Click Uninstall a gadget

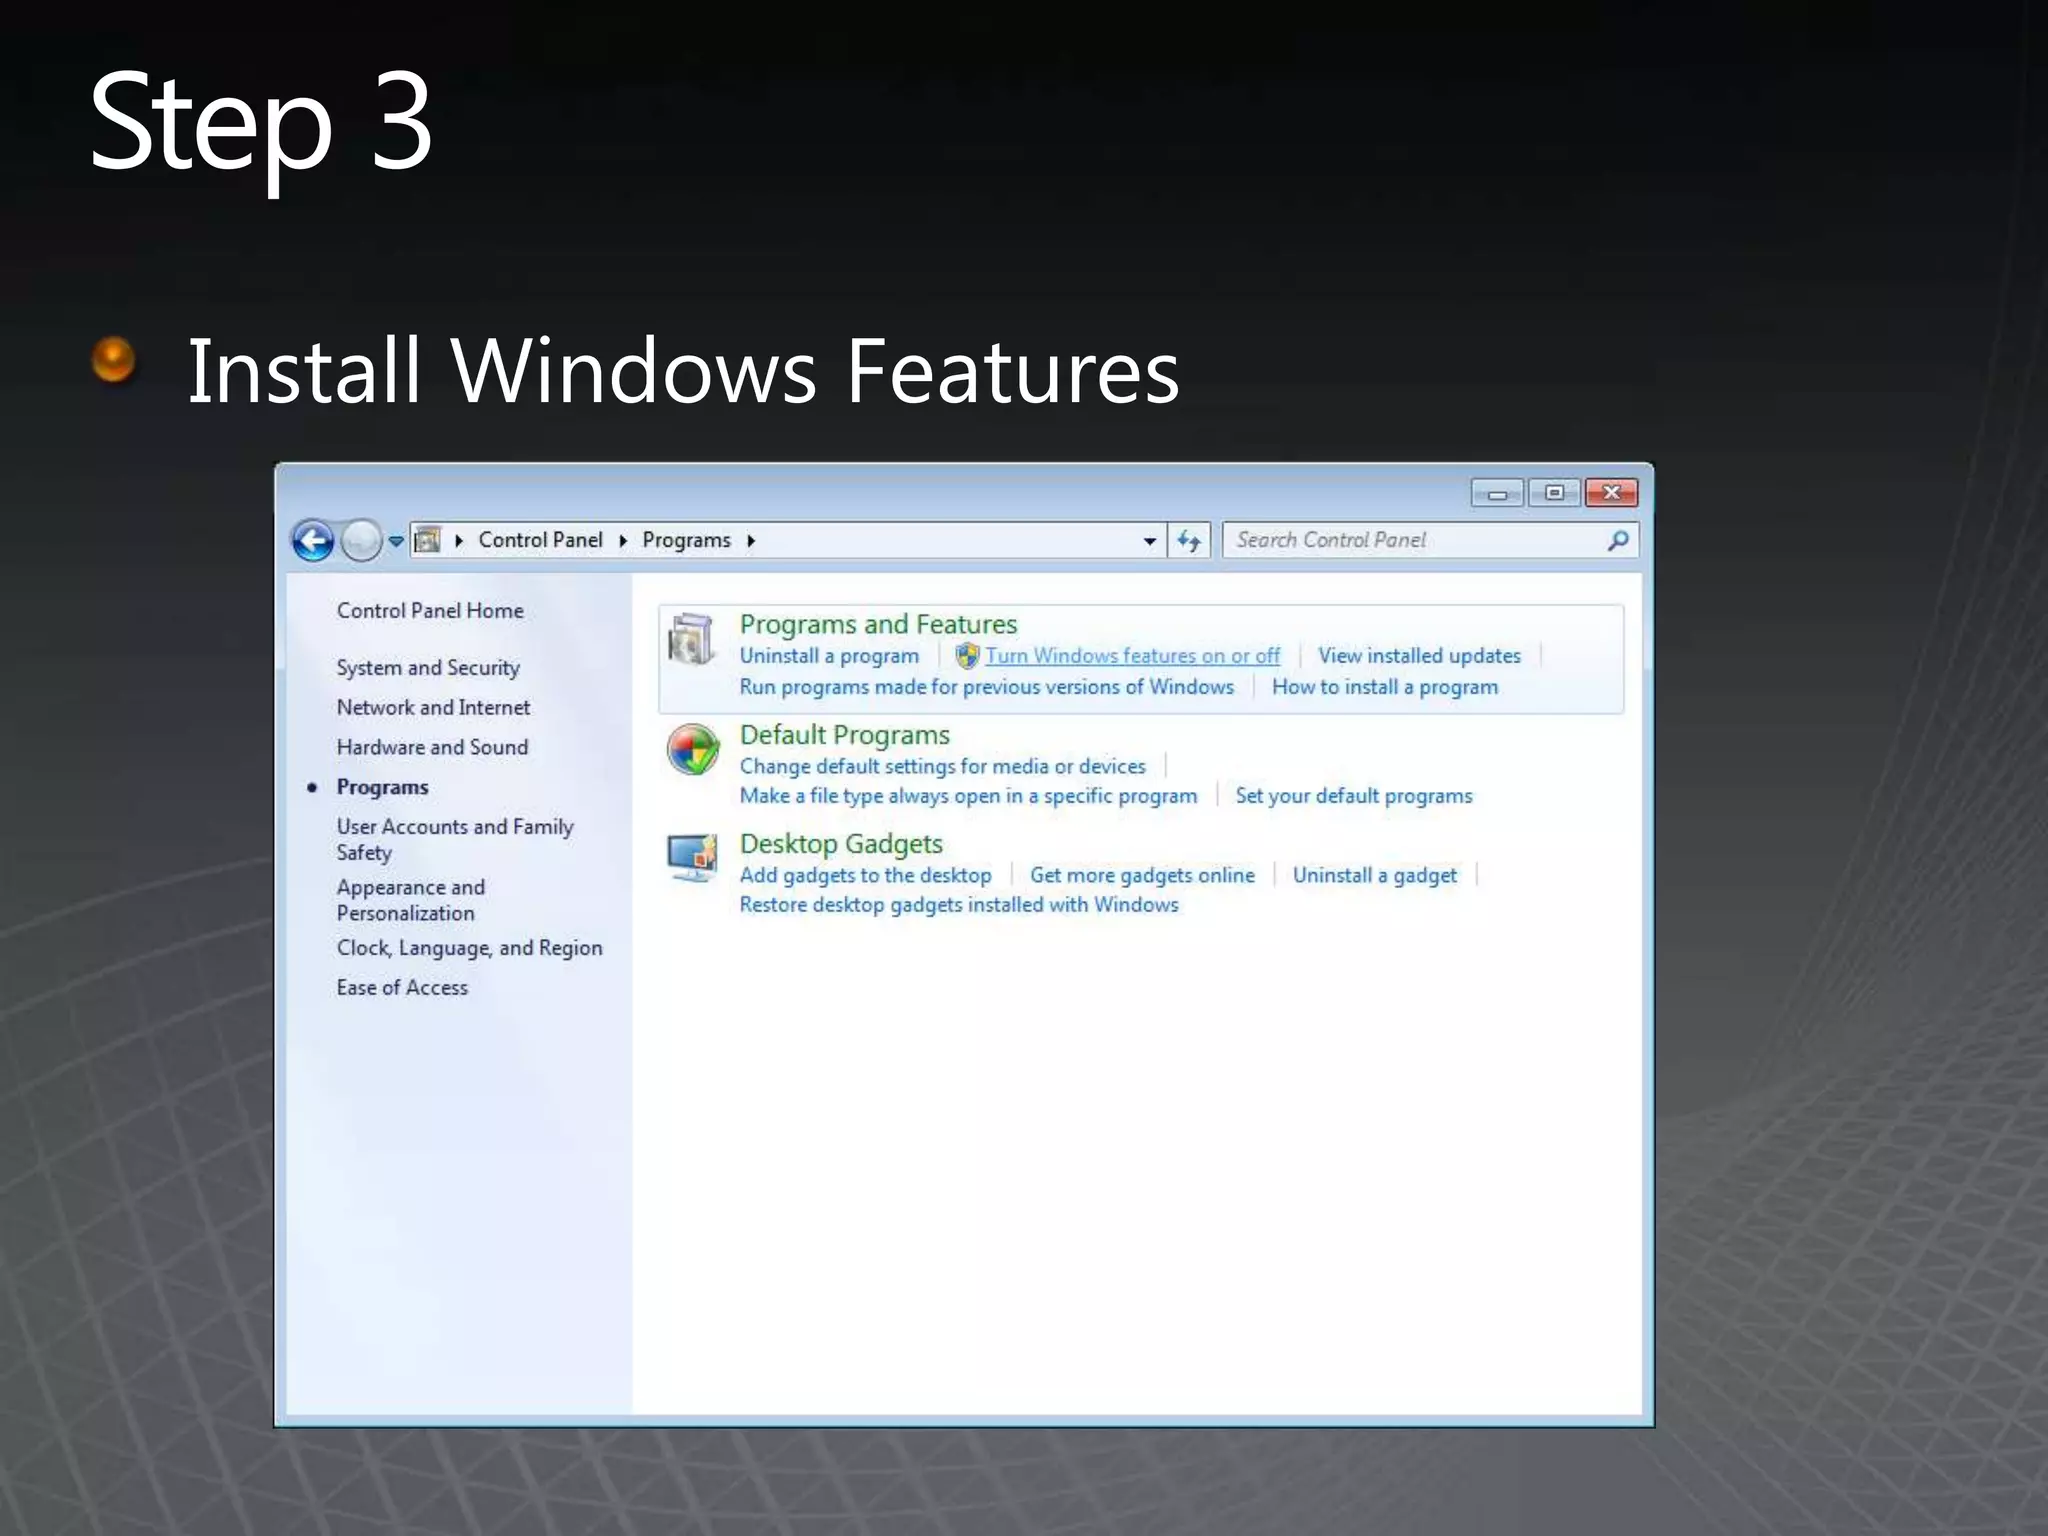tap(1375, 875)
